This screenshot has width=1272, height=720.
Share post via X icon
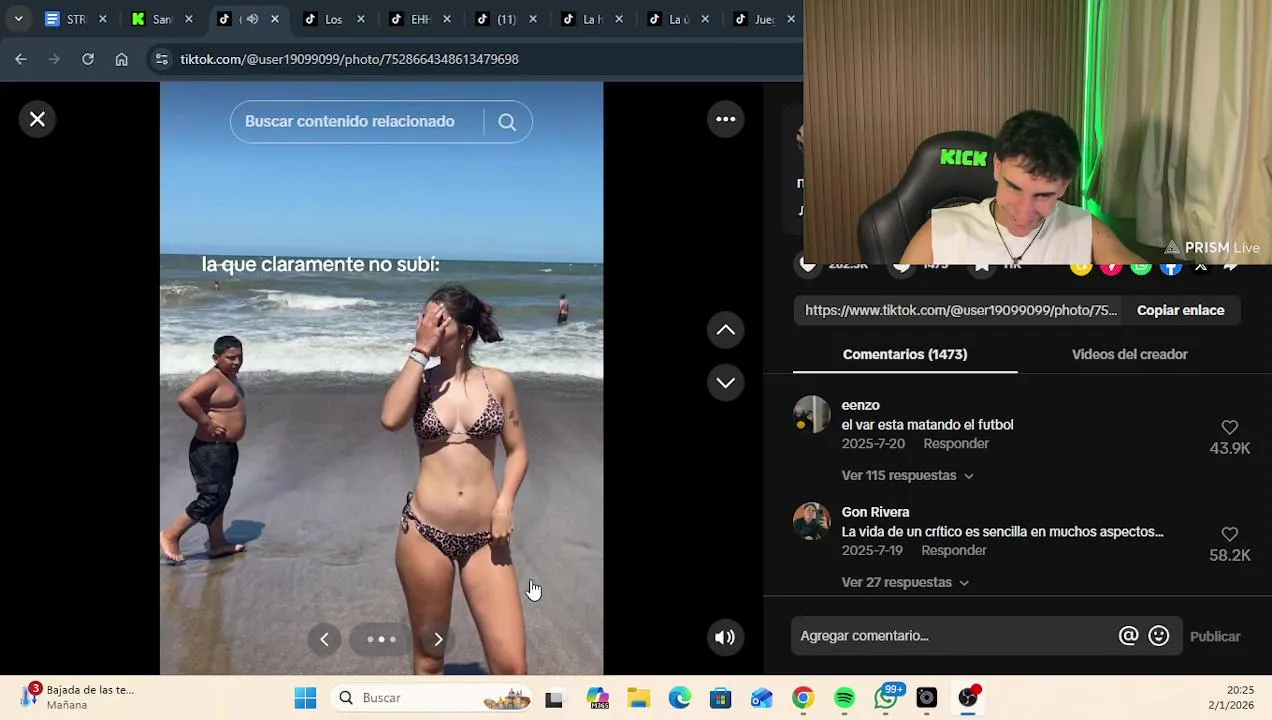pyautogui.click(x=1201, y=267)
